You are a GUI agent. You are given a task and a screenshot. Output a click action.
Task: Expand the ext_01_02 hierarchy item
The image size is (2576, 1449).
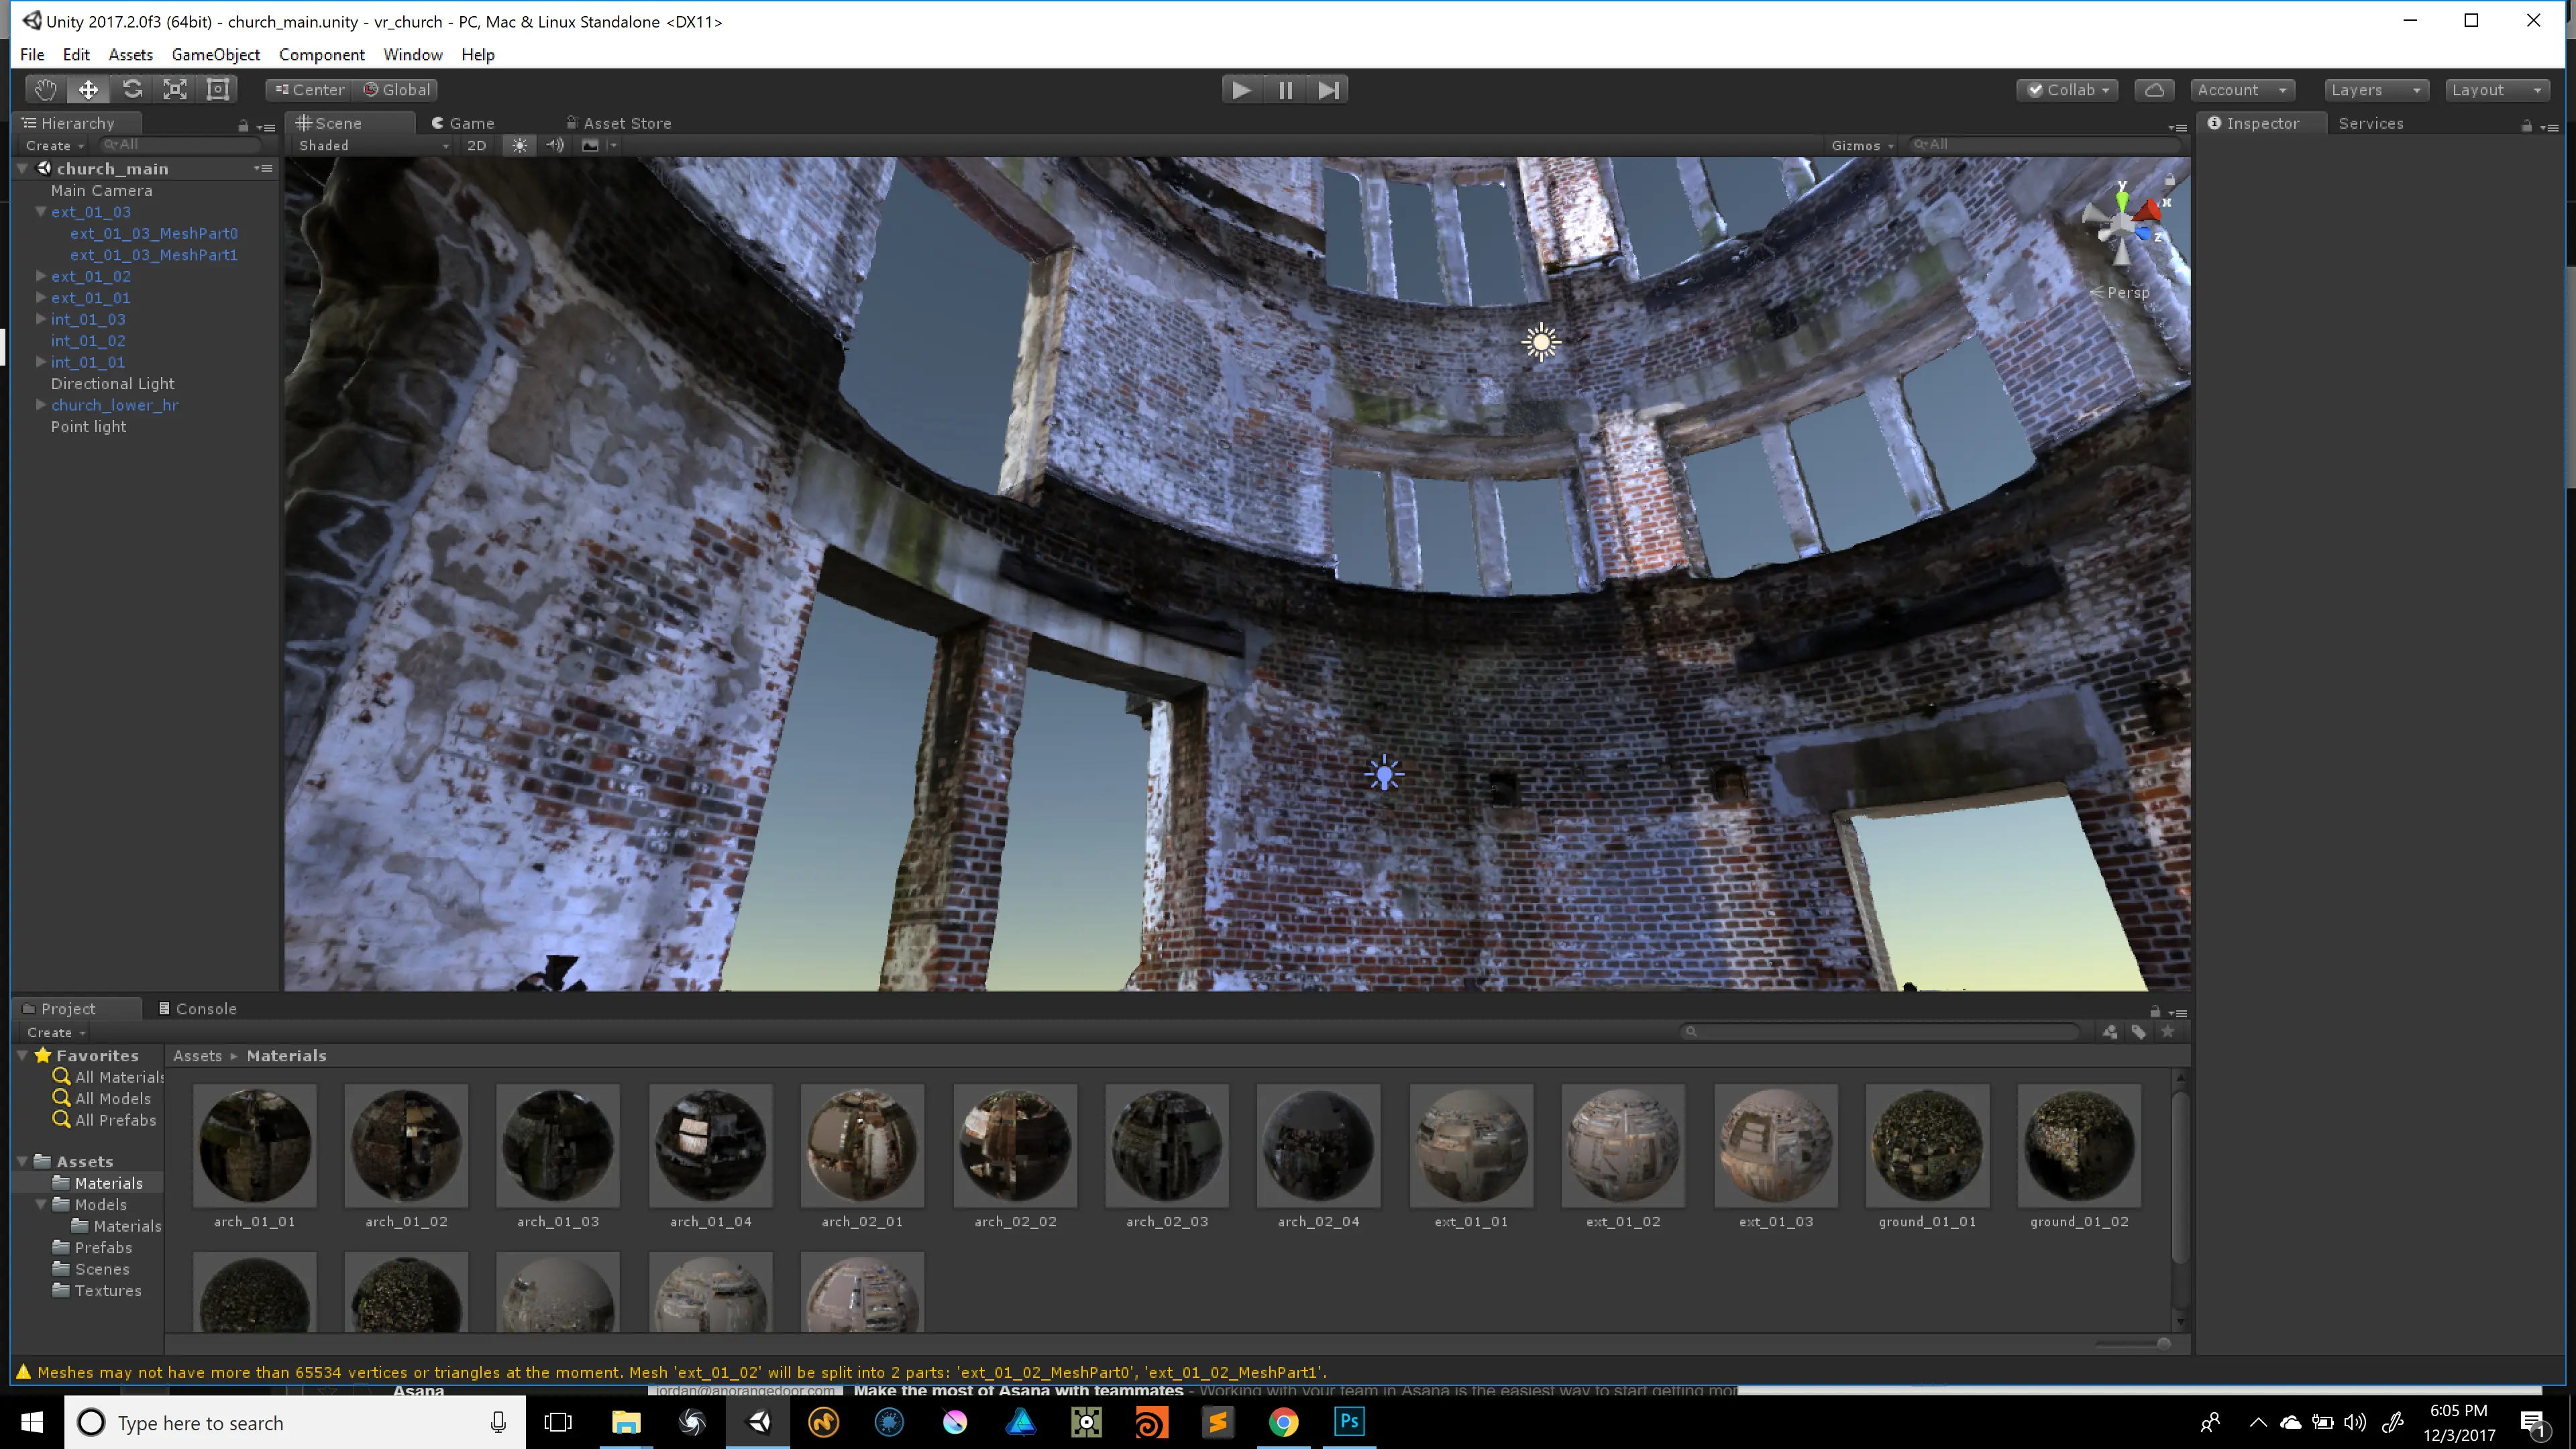coord(41,276)
